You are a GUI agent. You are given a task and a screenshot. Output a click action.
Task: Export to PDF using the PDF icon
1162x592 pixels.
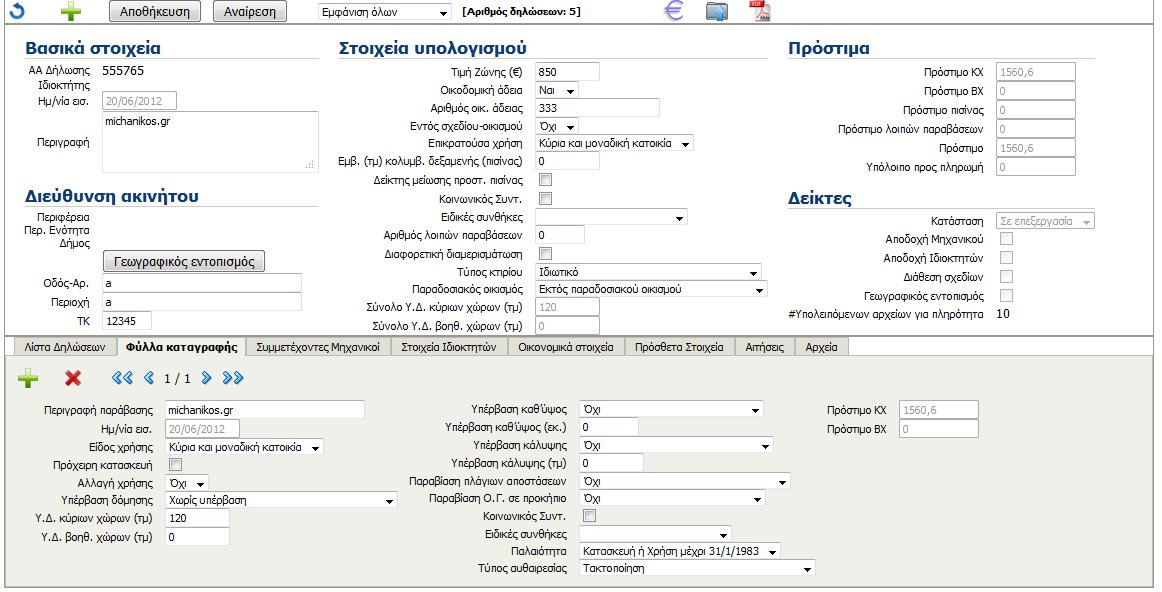(760, 11)
